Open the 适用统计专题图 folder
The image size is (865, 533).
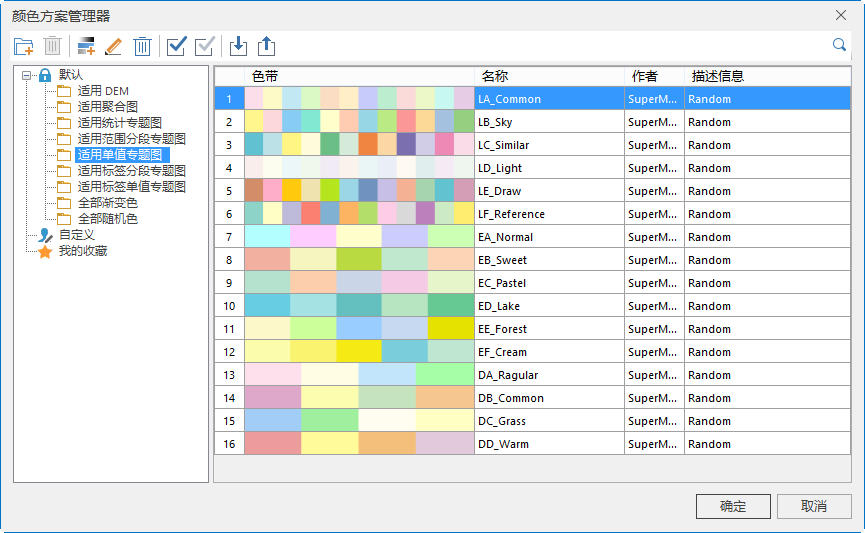(x=120, y=123)
